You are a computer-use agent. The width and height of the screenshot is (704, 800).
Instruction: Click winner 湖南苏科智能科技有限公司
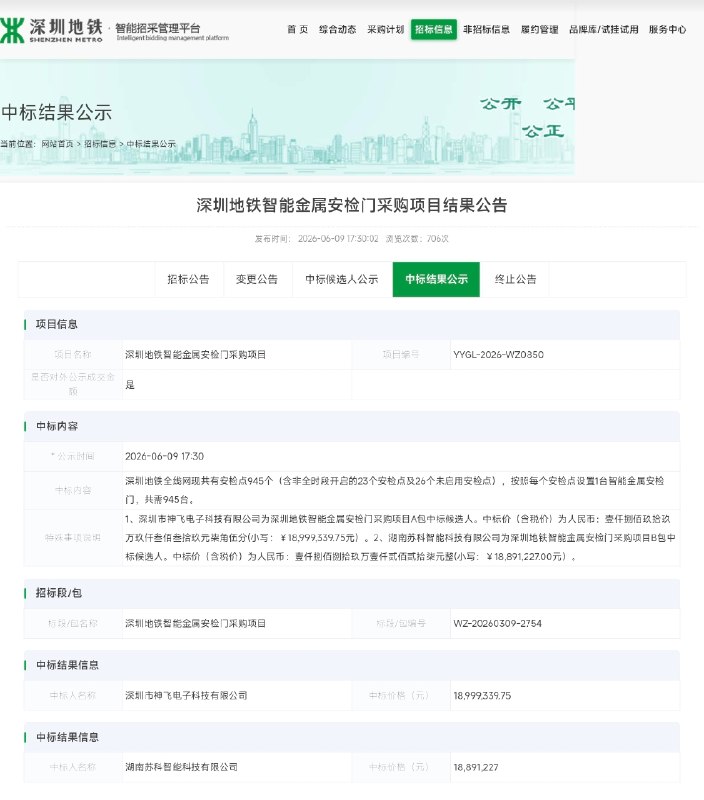click(x=182, y=767)
